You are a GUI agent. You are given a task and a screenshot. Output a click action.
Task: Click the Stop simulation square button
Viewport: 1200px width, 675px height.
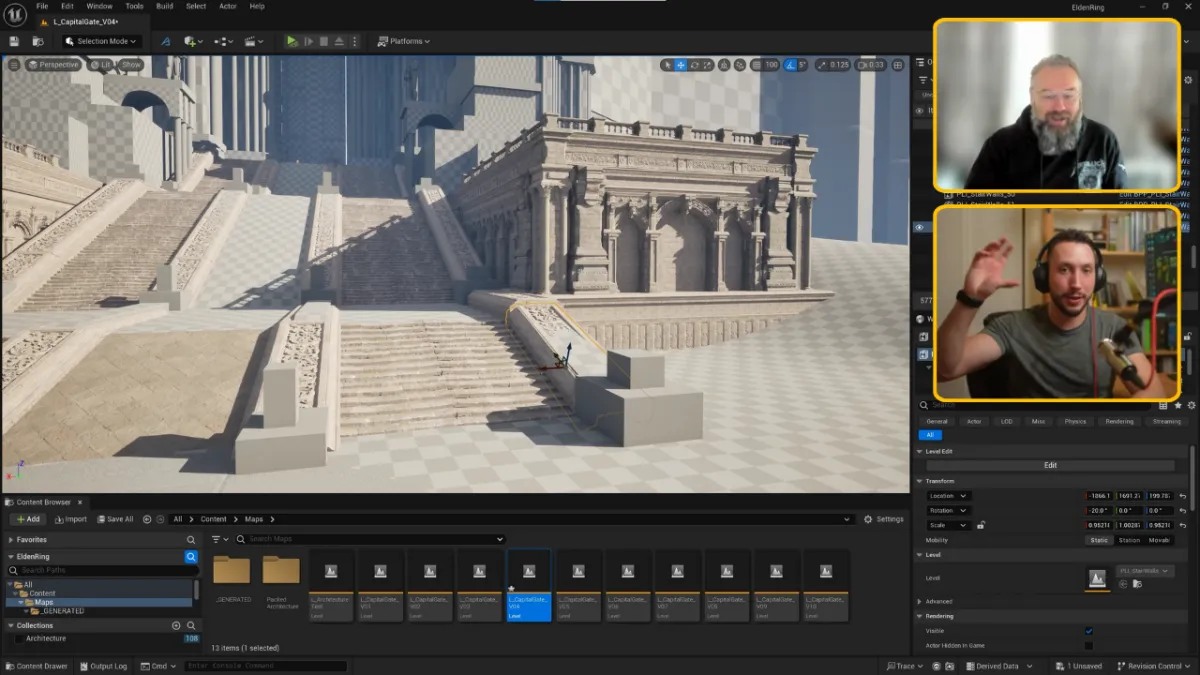323,41
